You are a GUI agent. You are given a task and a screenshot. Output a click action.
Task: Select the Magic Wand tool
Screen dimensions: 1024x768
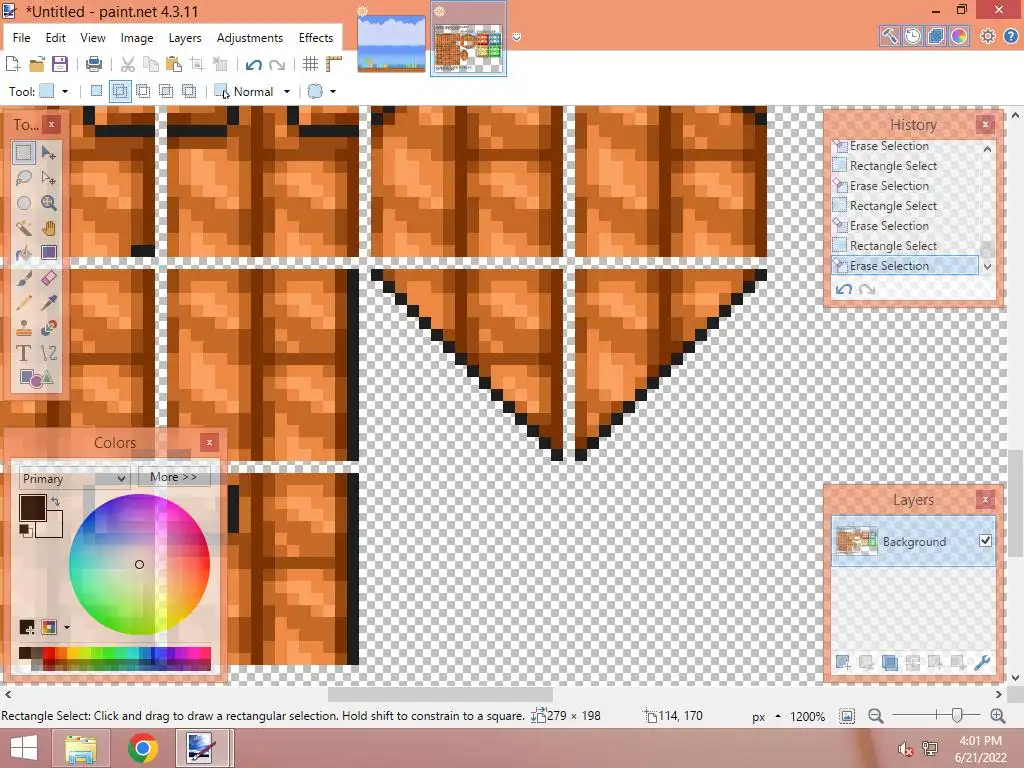point(24,228)
